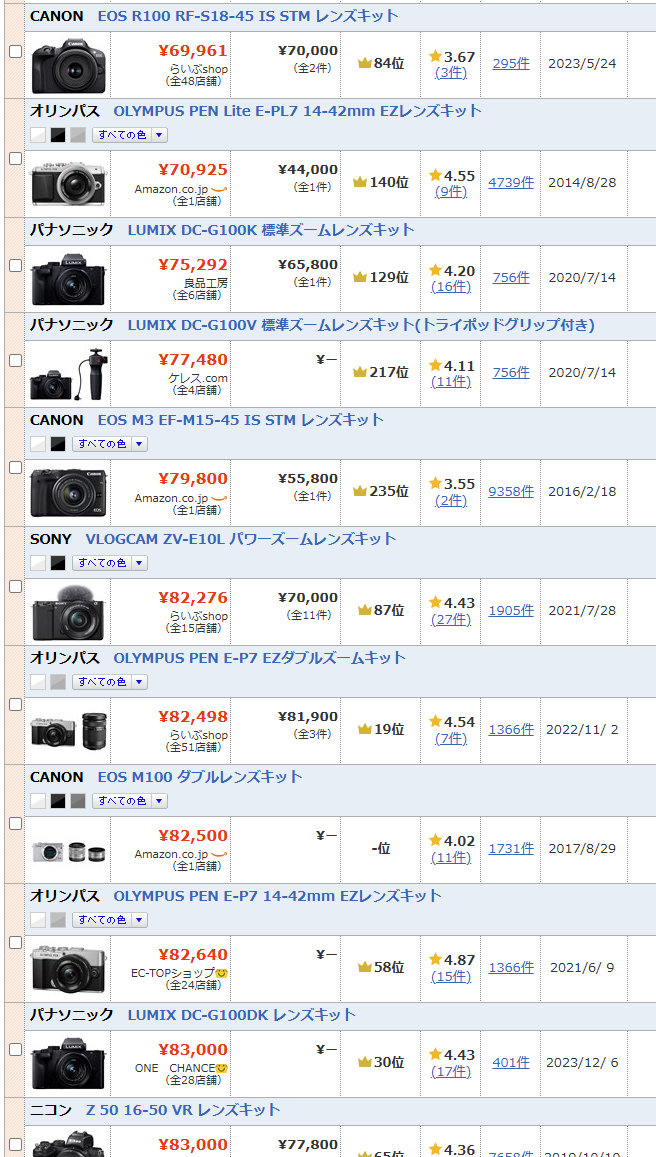The image size is (656, 1157).
Task: Click the CANON EOS R100 camera thumbnail
Action: point(68,65)
